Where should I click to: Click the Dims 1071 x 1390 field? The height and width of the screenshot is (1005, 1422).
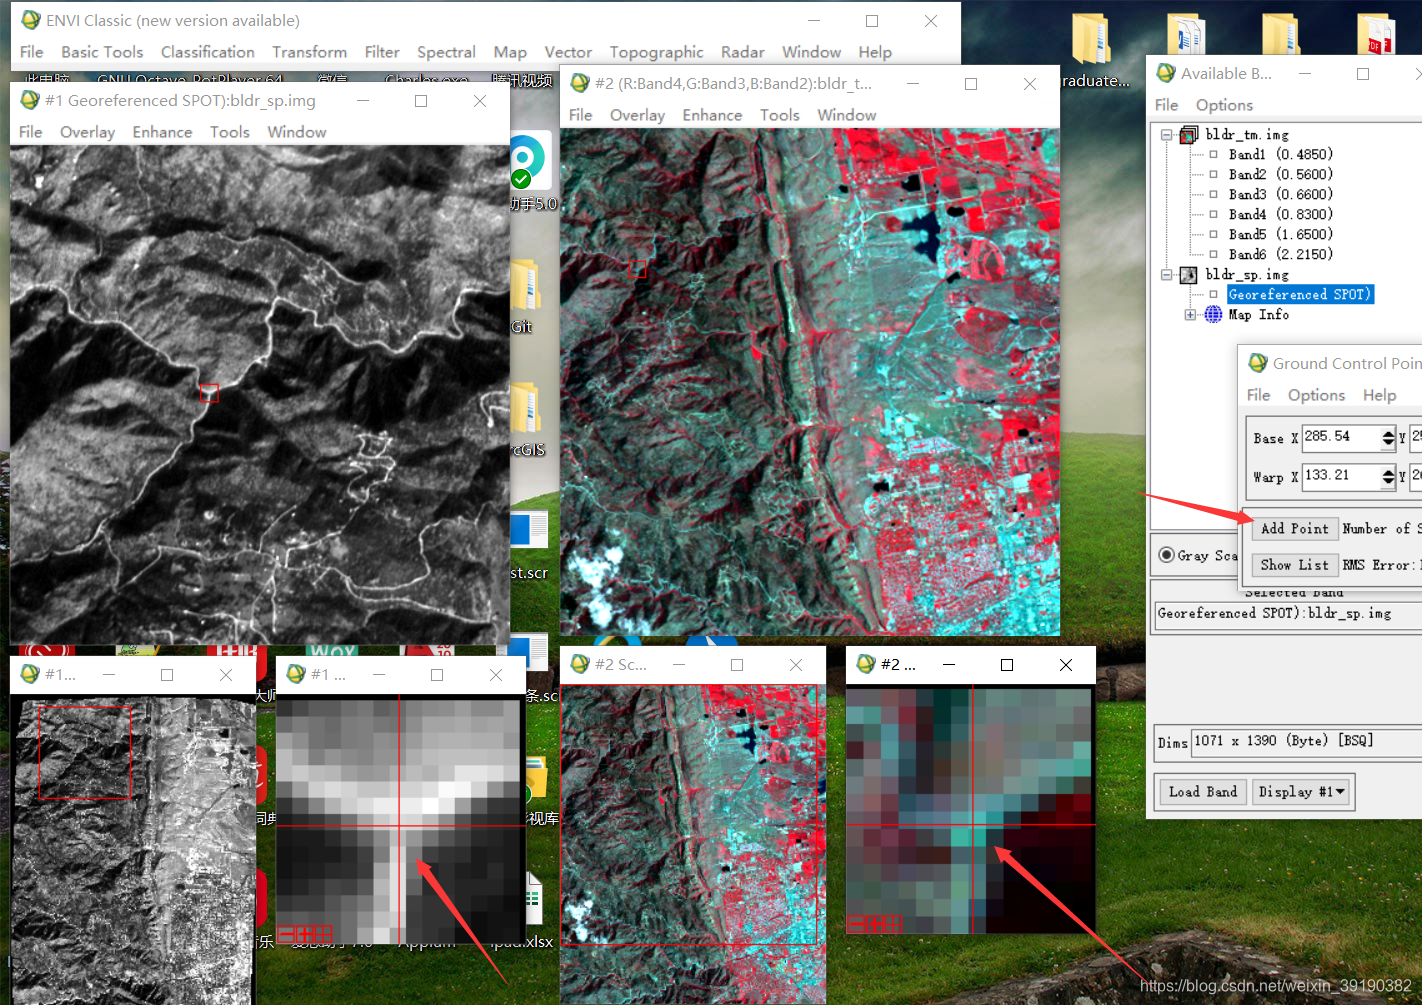(1306, 741)
